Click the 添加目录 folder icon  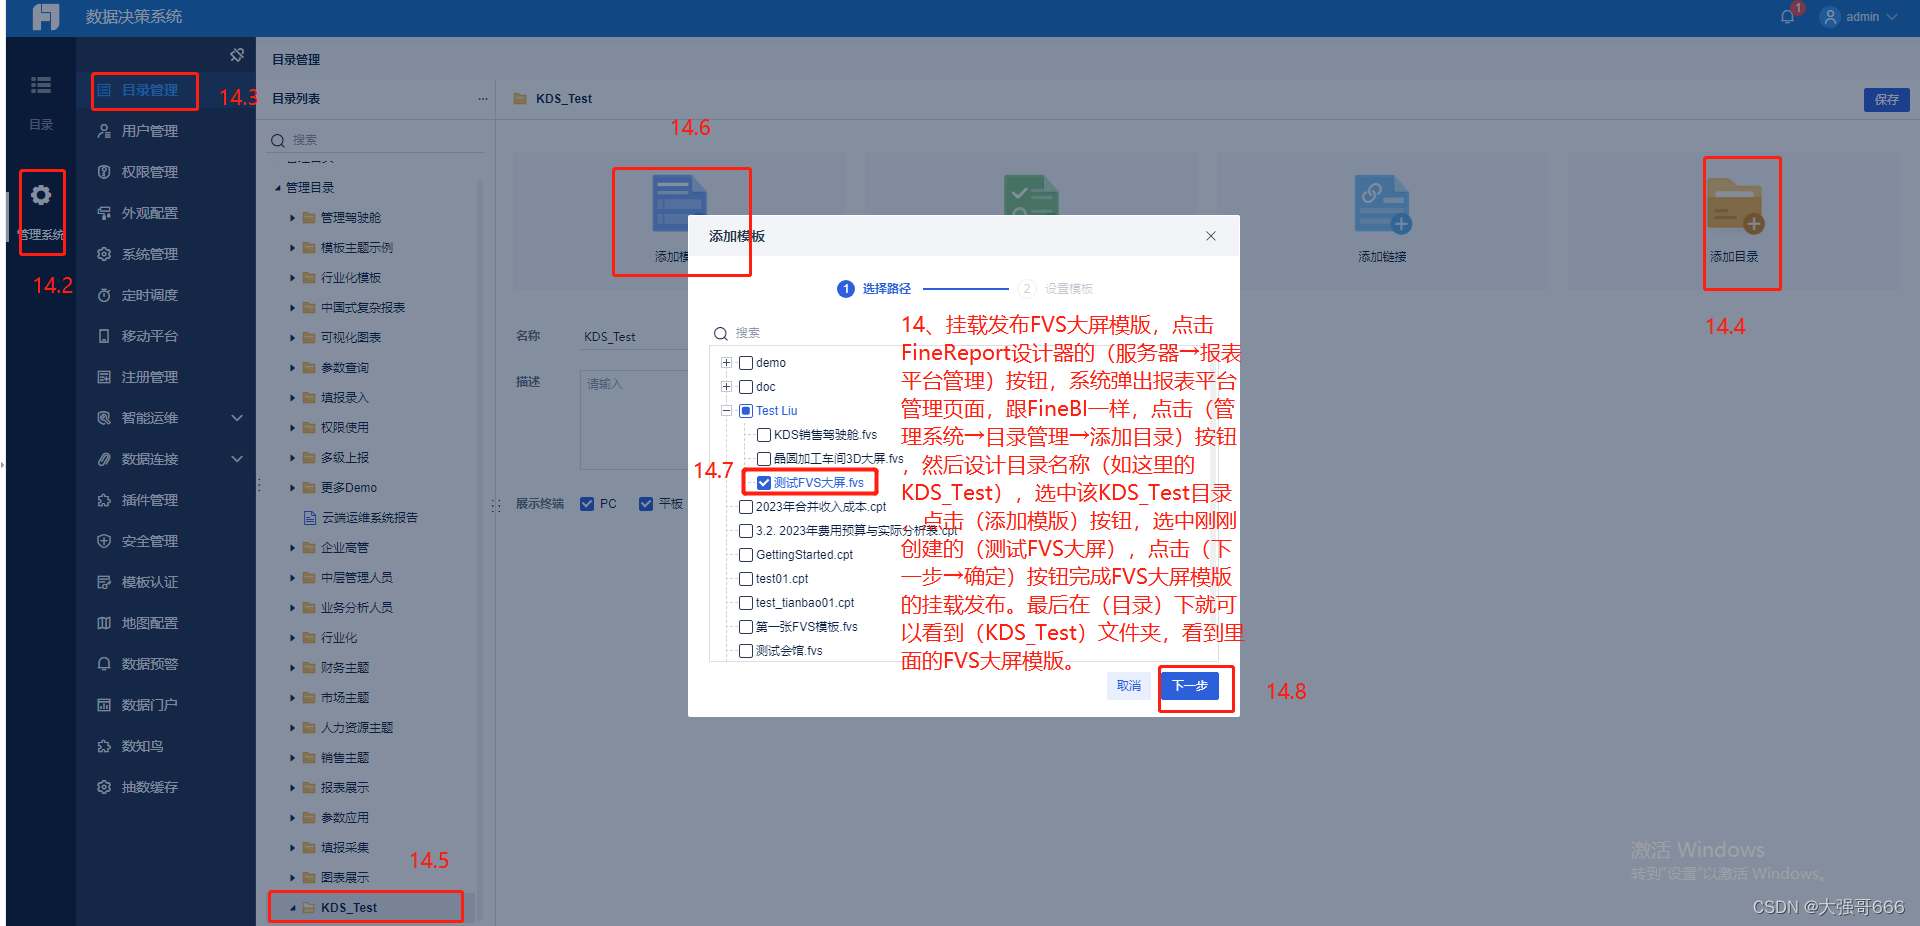[1735, 206]
